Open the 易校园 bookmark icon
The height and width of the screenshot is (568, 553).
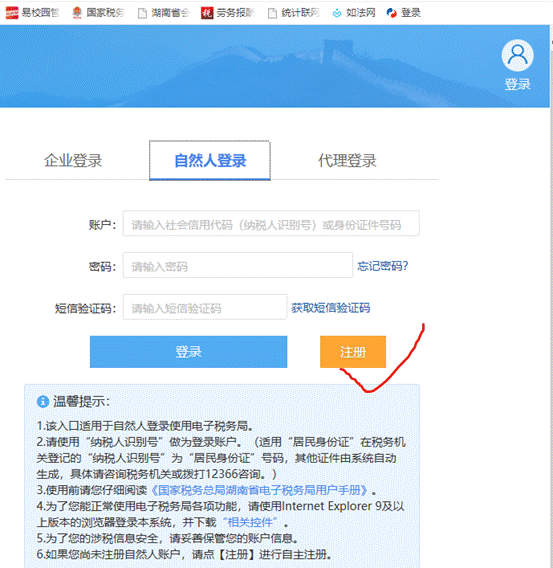coord(12,13)
